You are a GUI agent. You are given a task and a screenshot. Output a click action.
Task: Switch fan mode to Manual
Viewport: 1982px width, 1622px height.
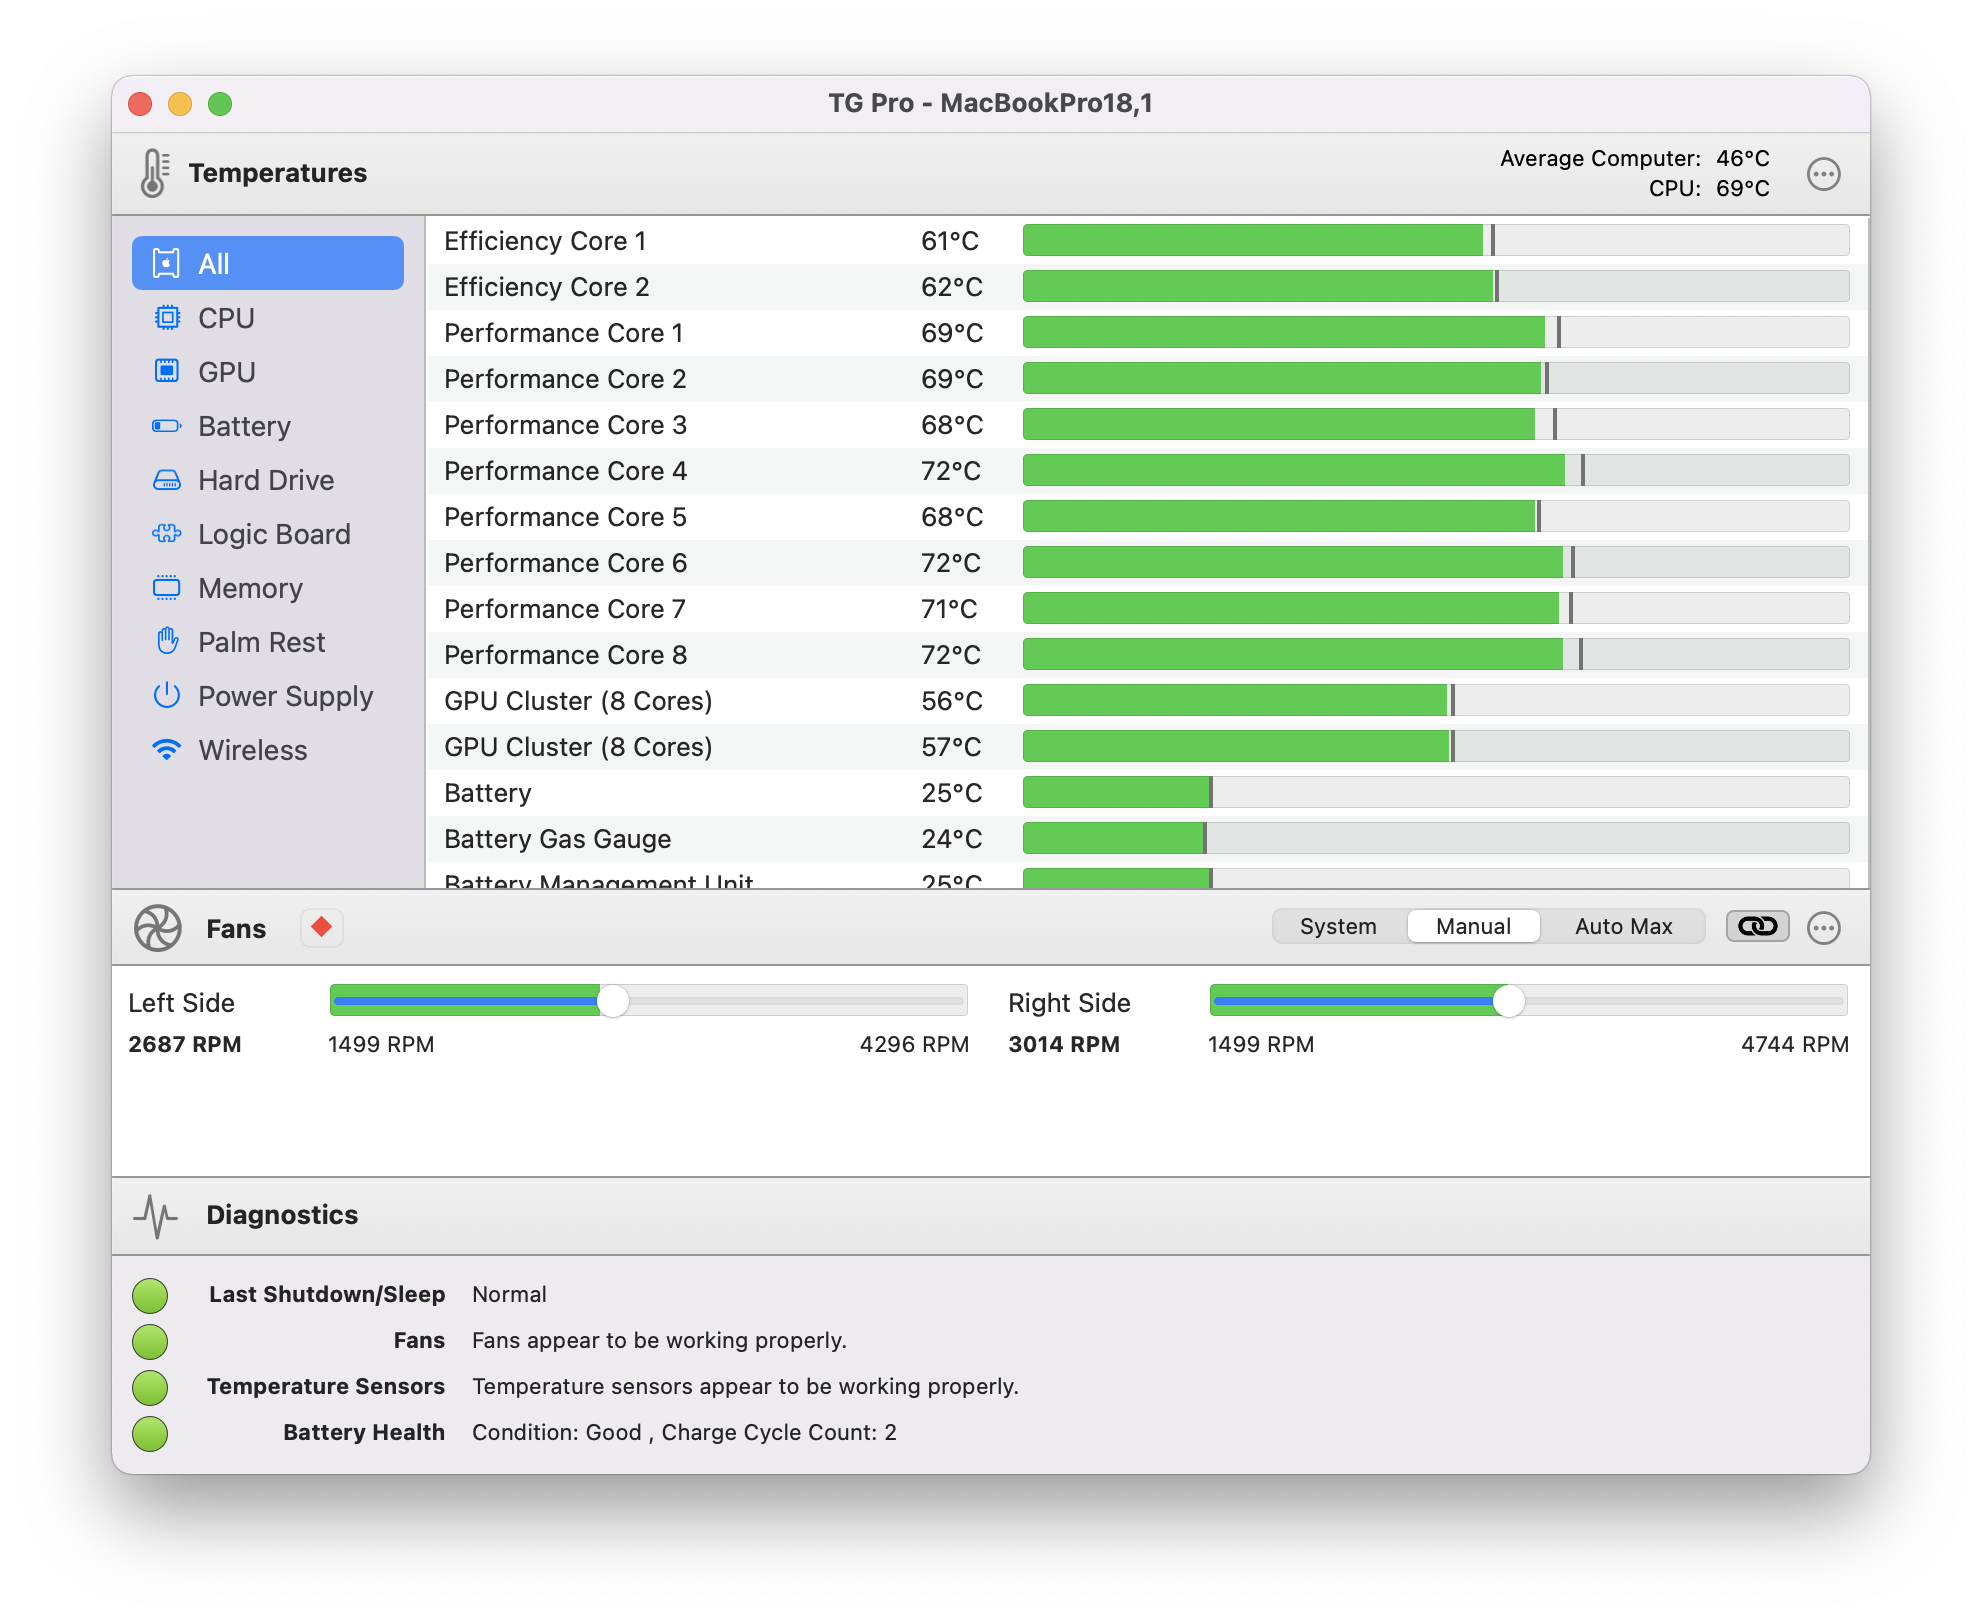point(1474,926)
